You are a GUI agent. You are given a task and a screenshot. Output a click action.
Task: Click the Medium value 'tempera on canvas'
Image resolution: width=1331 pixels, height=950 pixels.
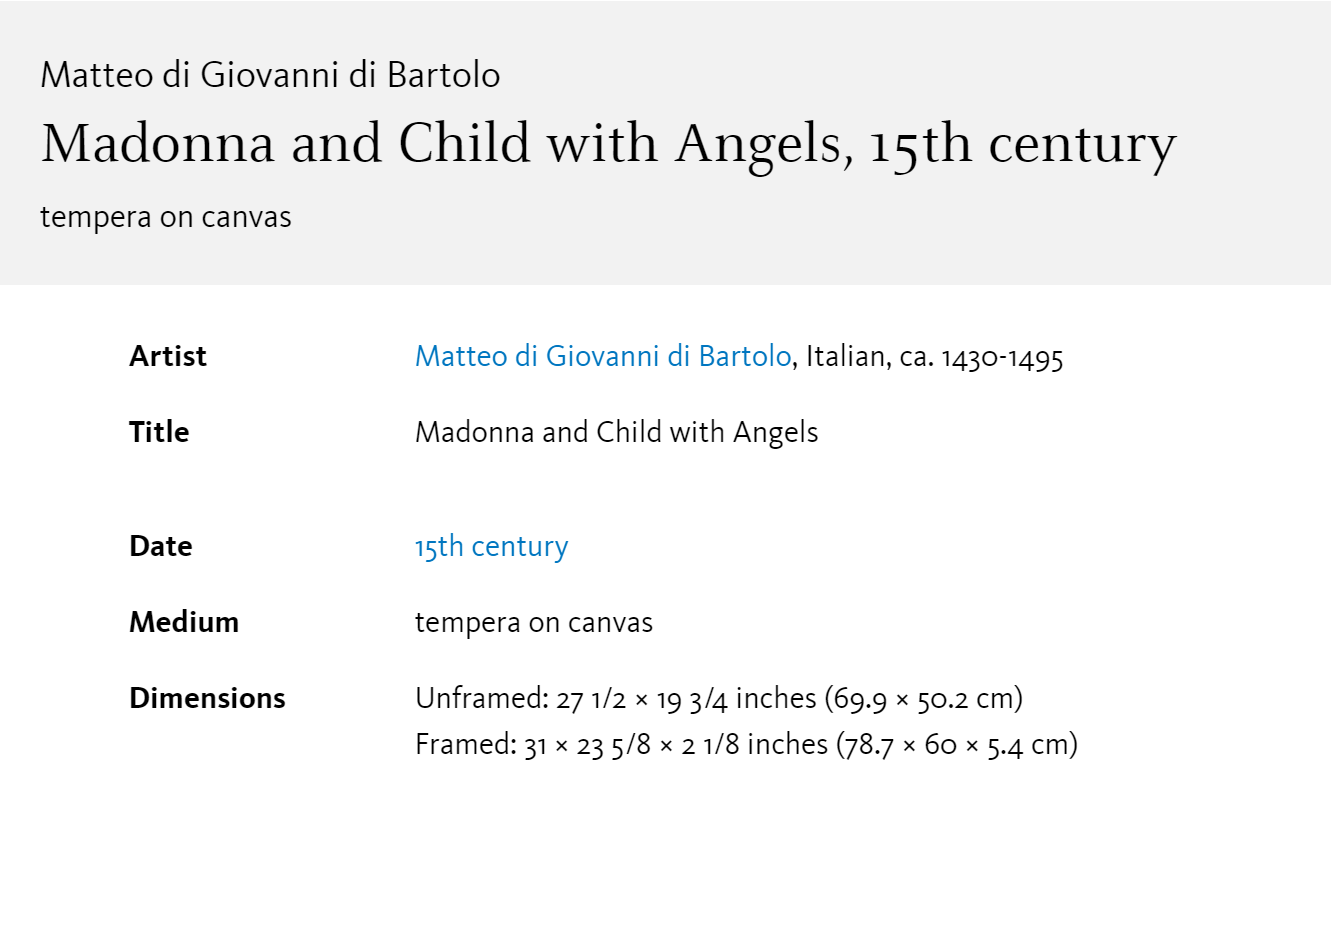click(x=534, y=622)
